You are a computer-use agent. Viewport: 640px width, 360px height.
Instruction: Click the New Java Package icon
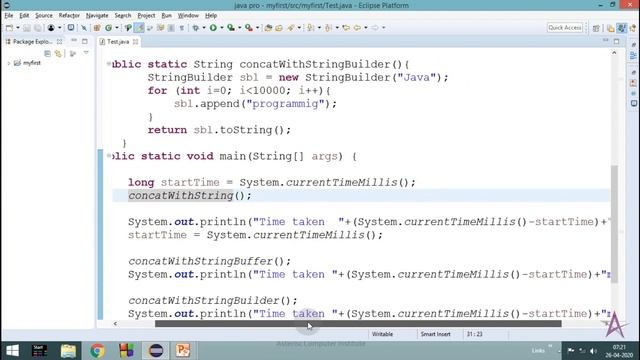coord(97,28)
